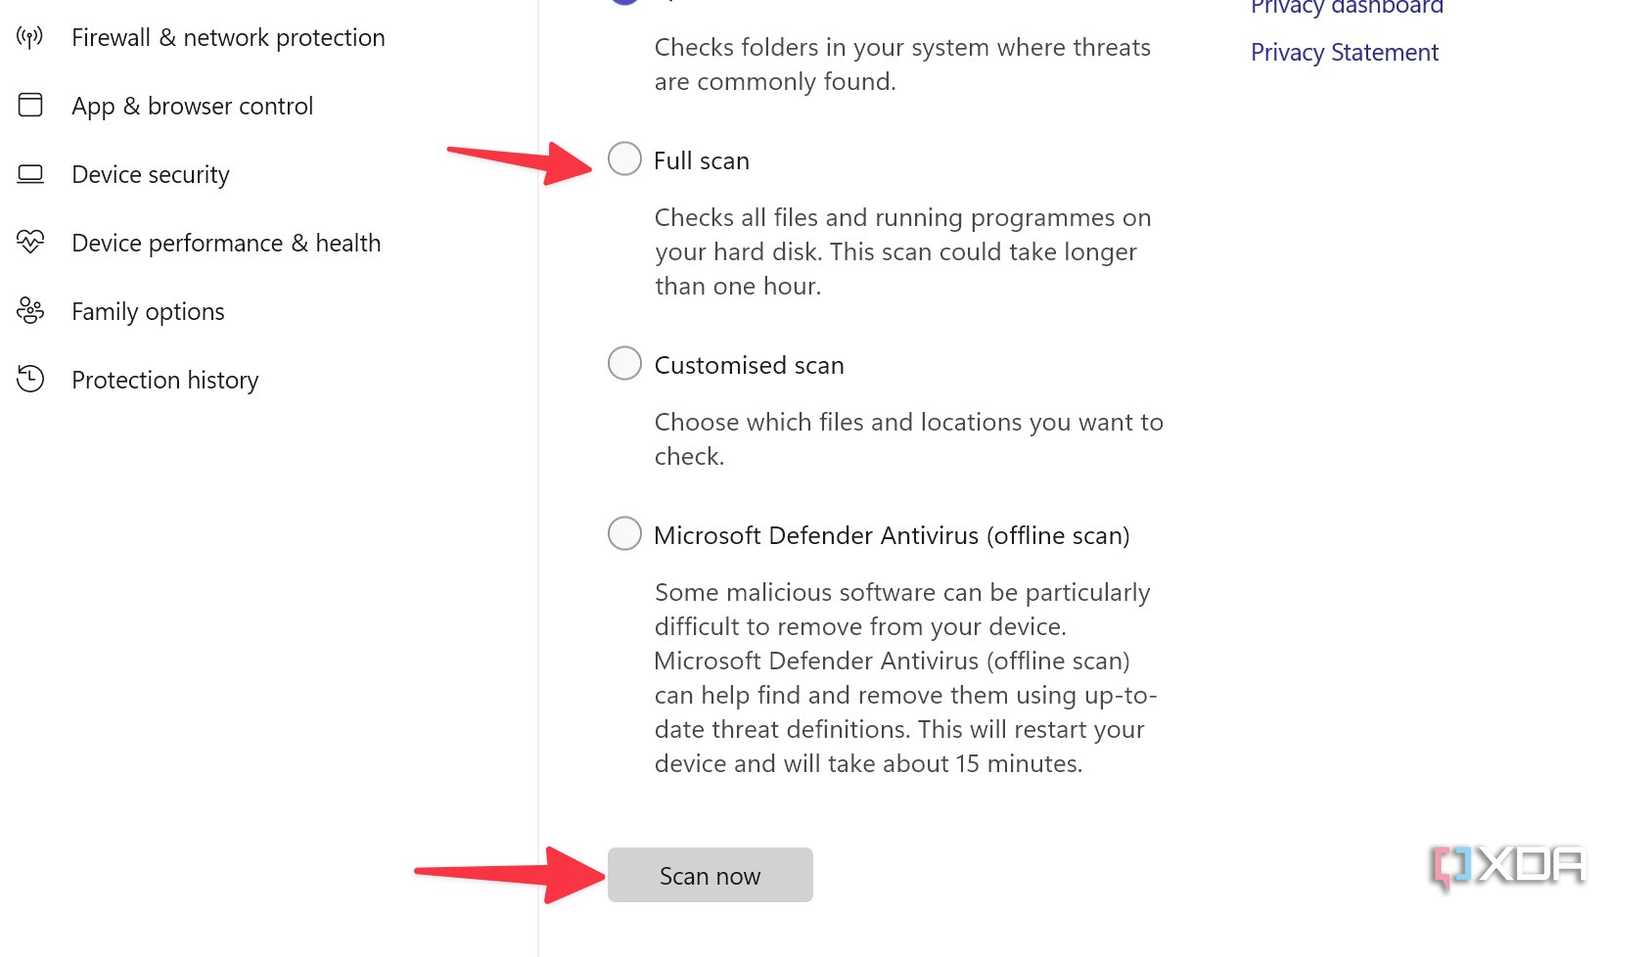Screen dimensions: 1650x957
Task: Open the Device security text label
Action: pos(150,175)
